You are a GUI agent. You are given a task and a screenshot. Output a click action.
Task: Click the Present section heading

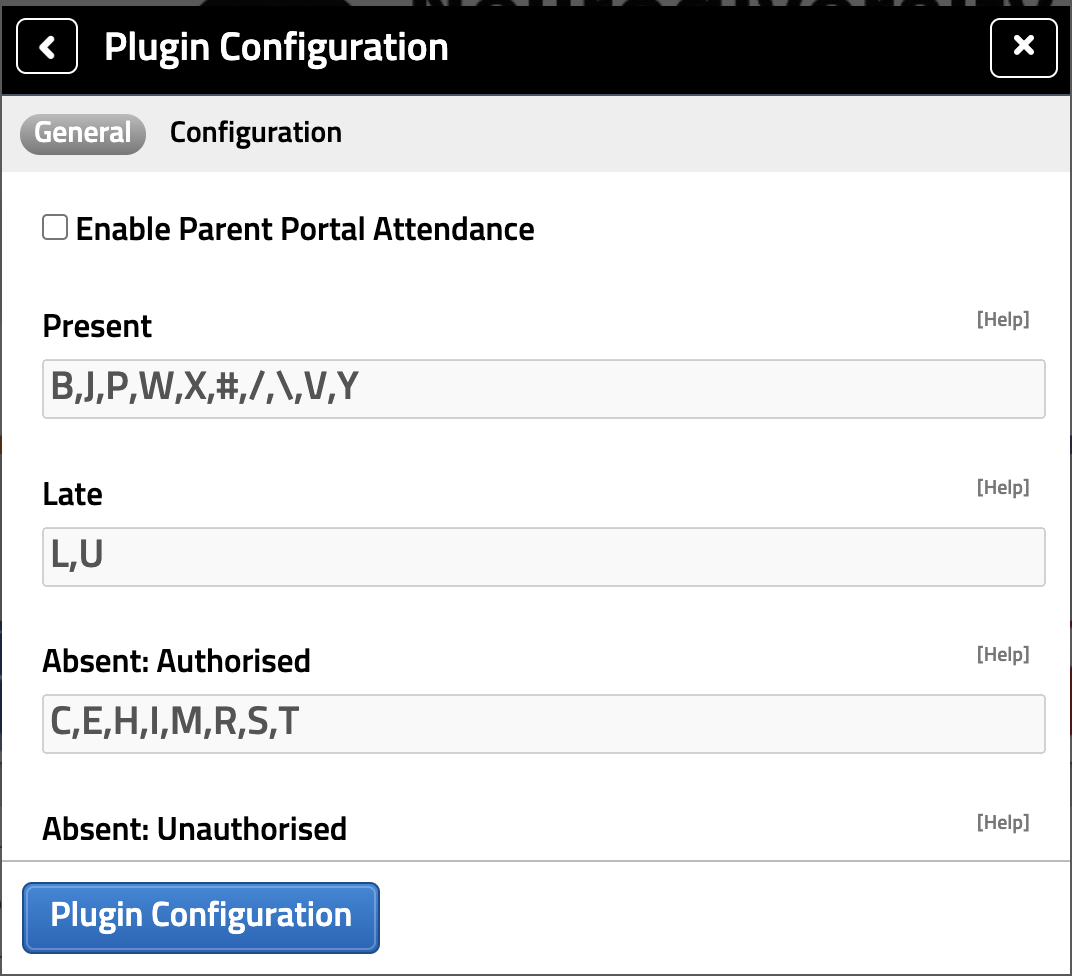pos(96,325)
